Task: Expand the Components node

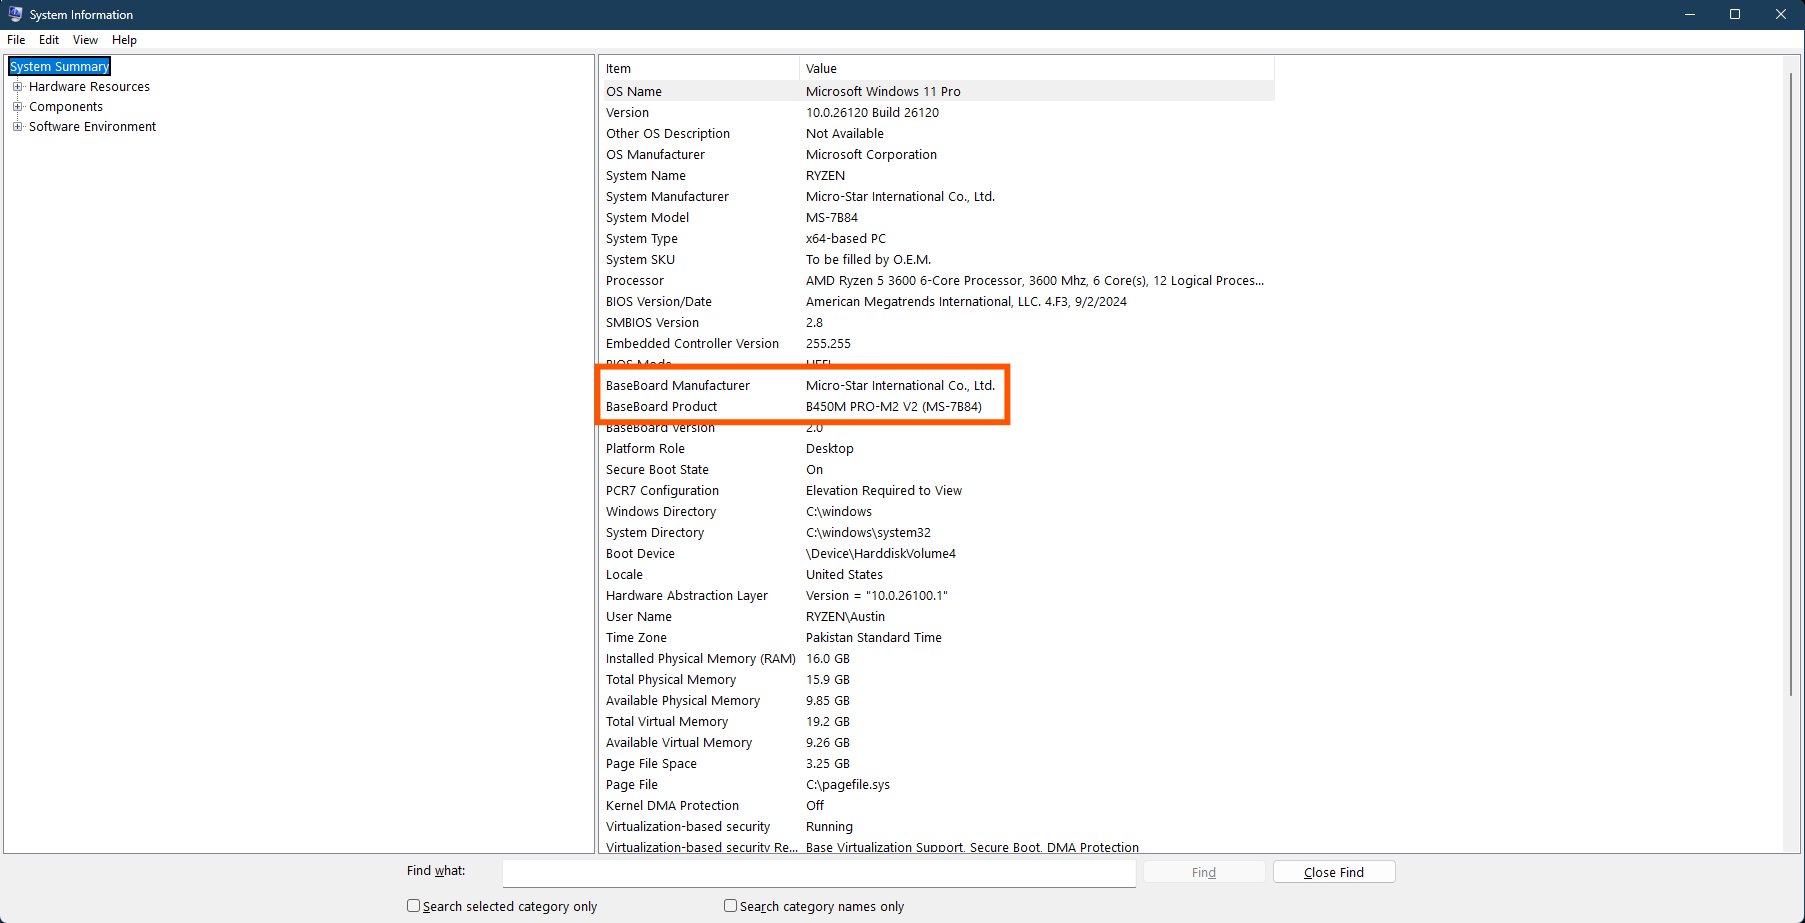Action: 17,106
